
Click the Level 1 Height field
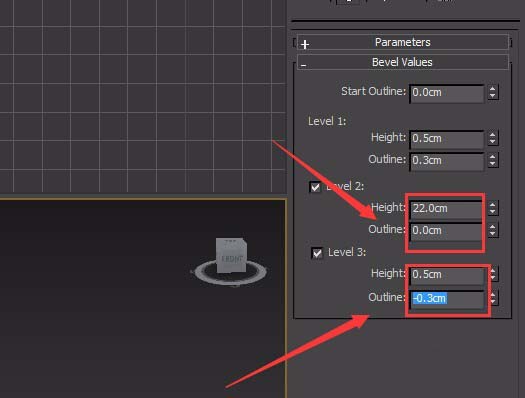[x=447, y=139]
